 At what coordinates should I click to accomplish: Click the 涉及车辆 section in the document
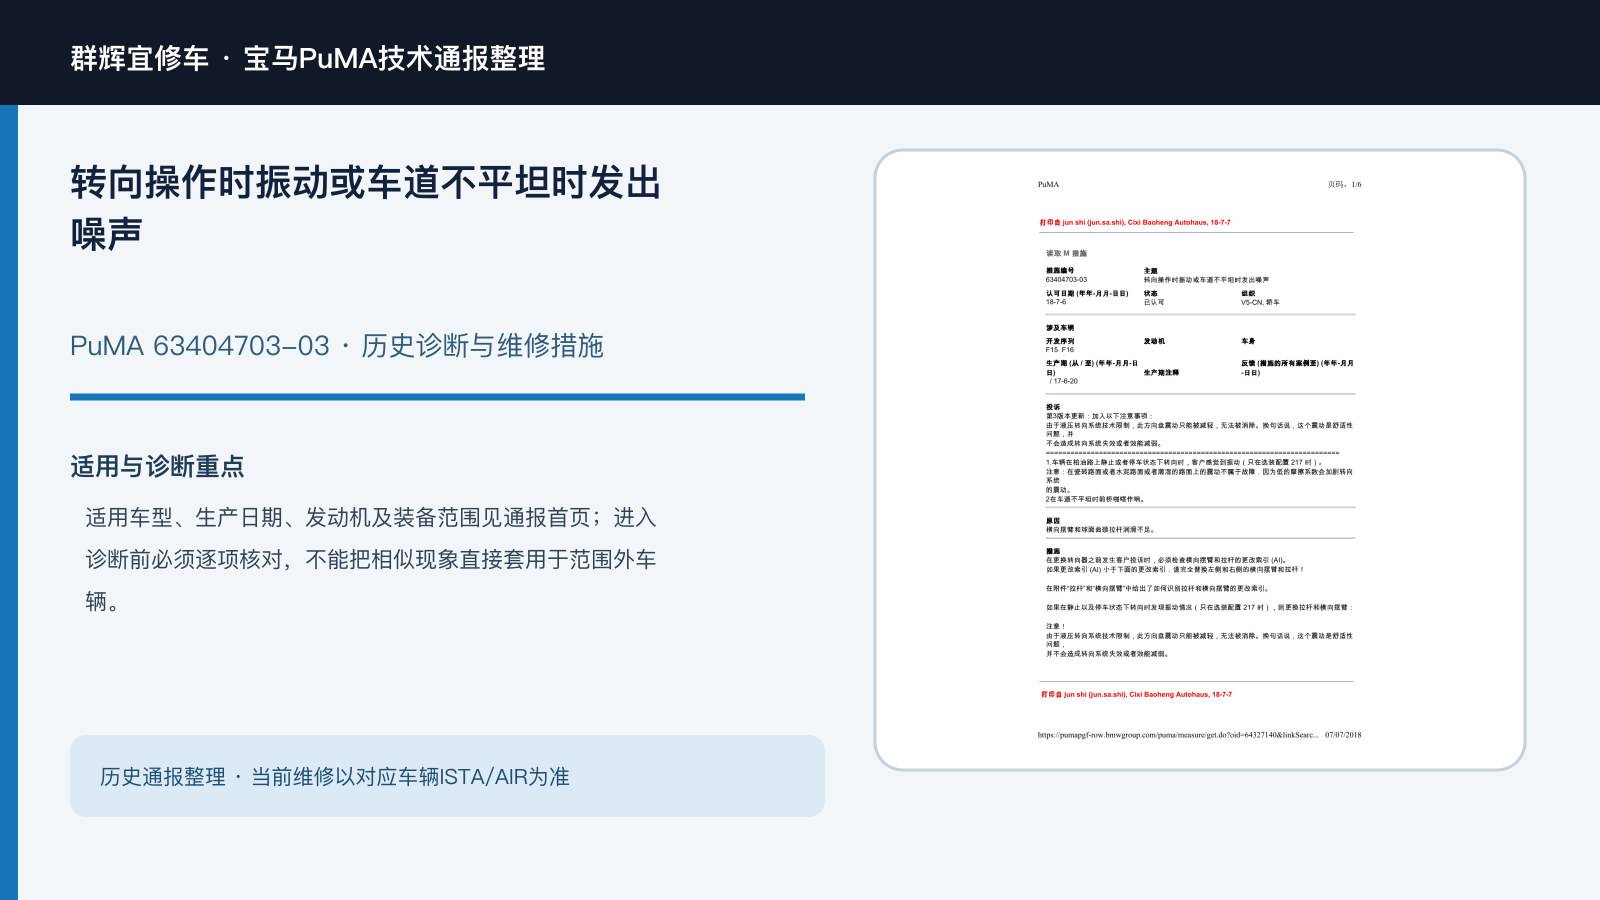click(x=1060, y=328)
